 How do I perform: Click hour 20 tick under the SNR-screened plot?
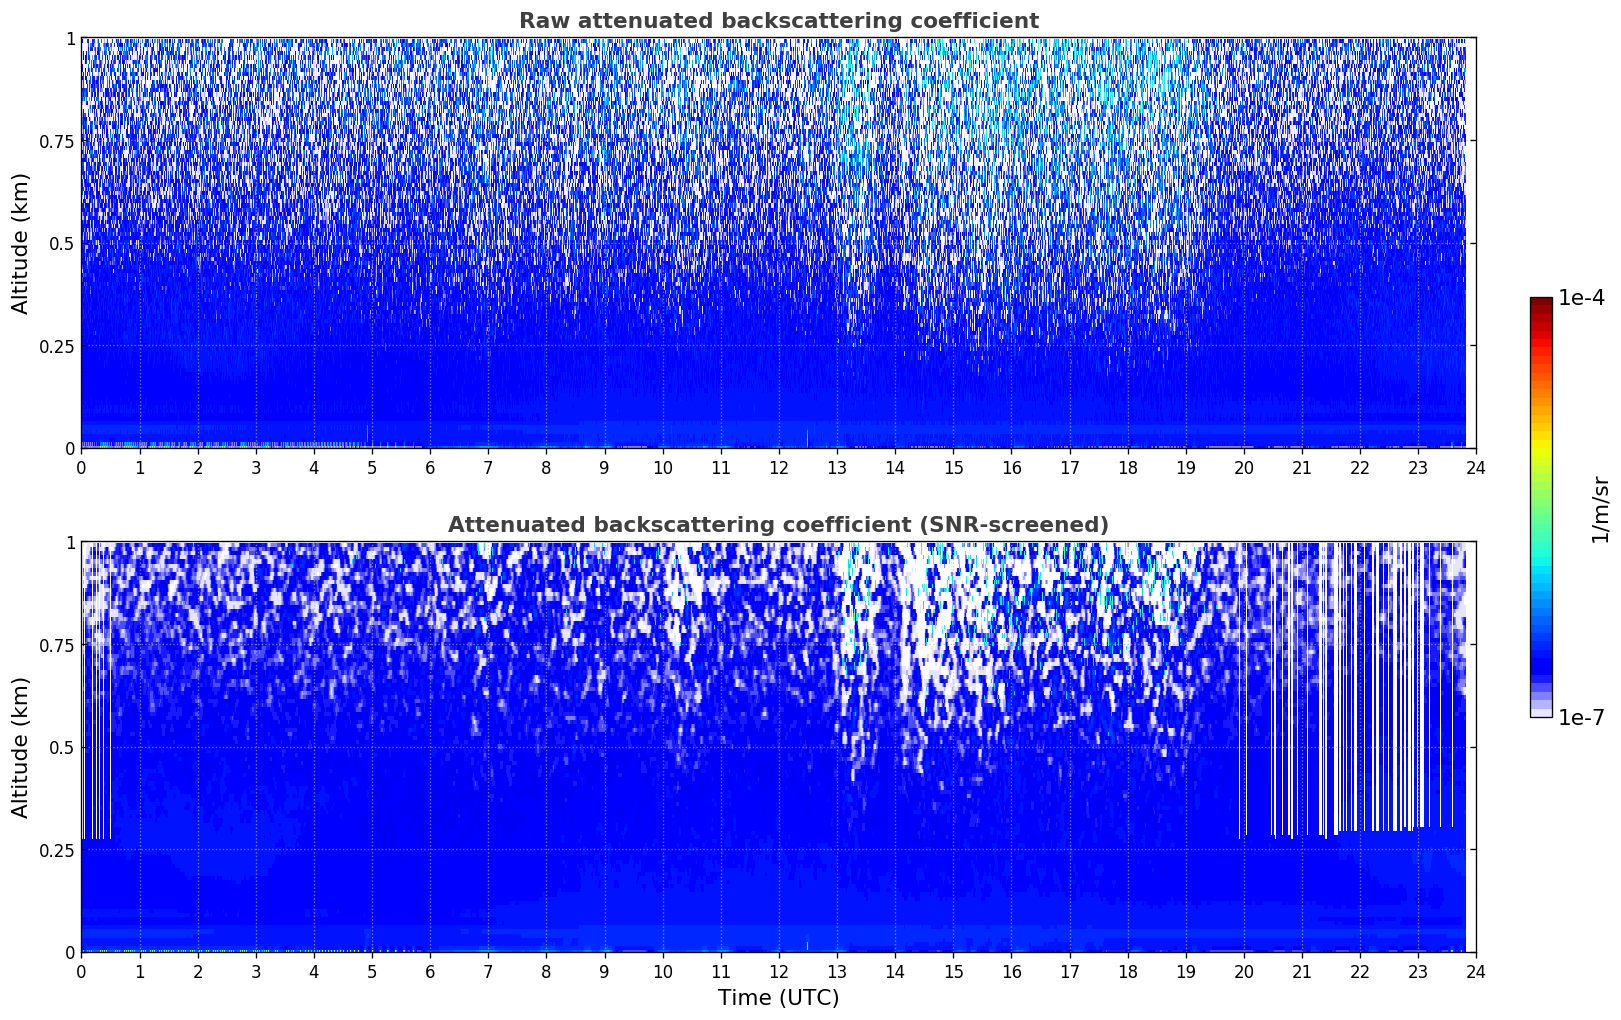pyautogui.click(x=1244, y=971)
